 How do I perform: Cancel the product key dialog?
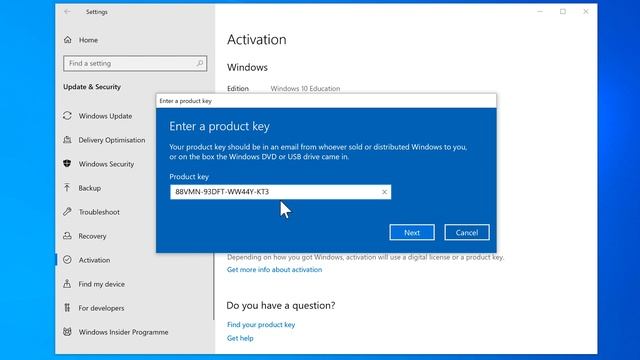(467, 232)
